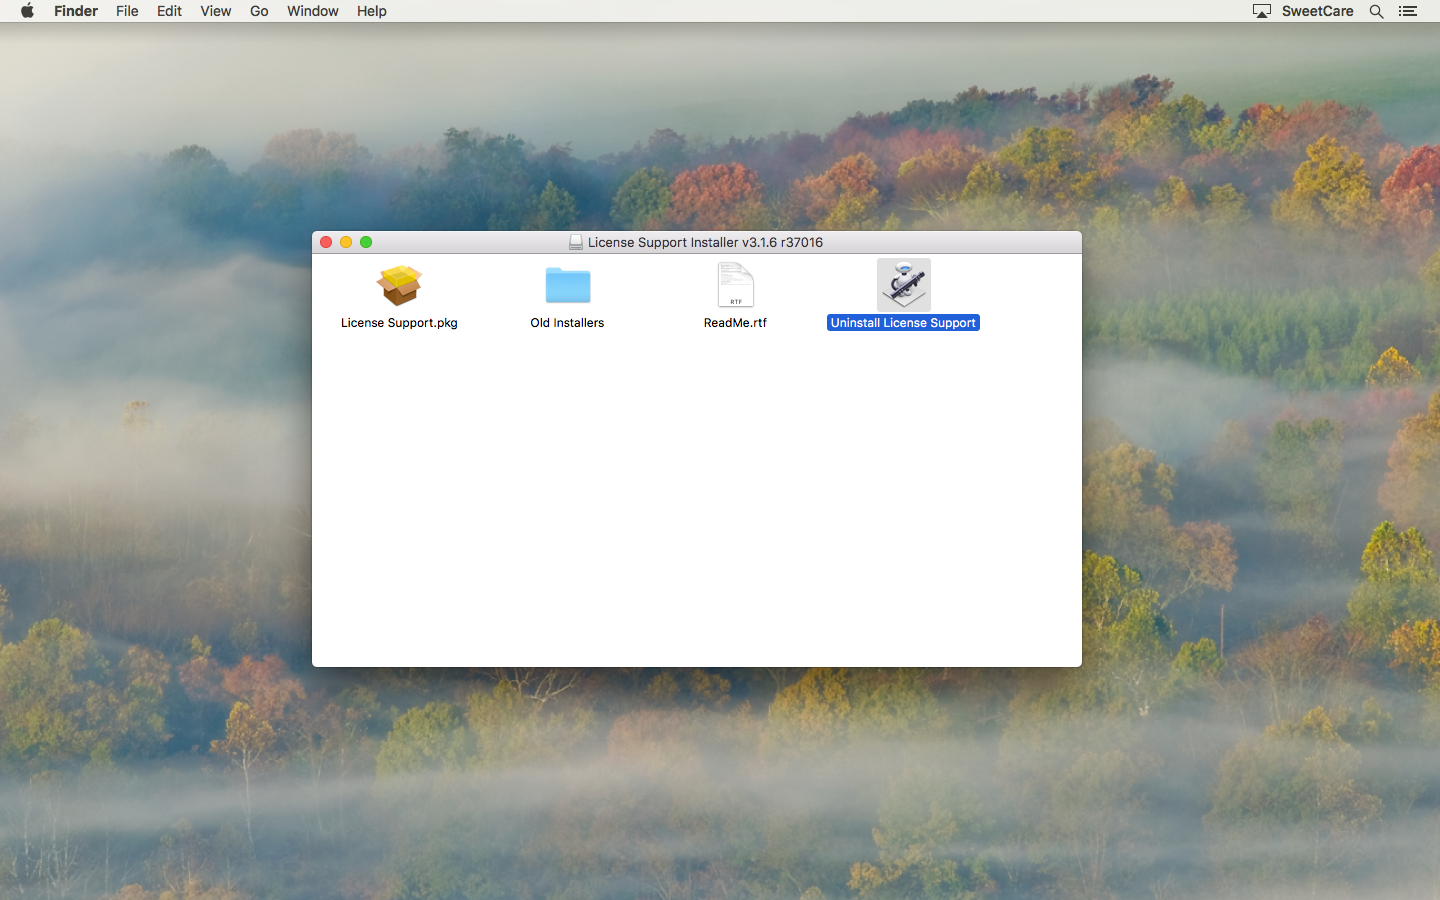Screen dimensions: 1440x900
Task: Show Notification Center from menu bar
Action: [1408, 11]
